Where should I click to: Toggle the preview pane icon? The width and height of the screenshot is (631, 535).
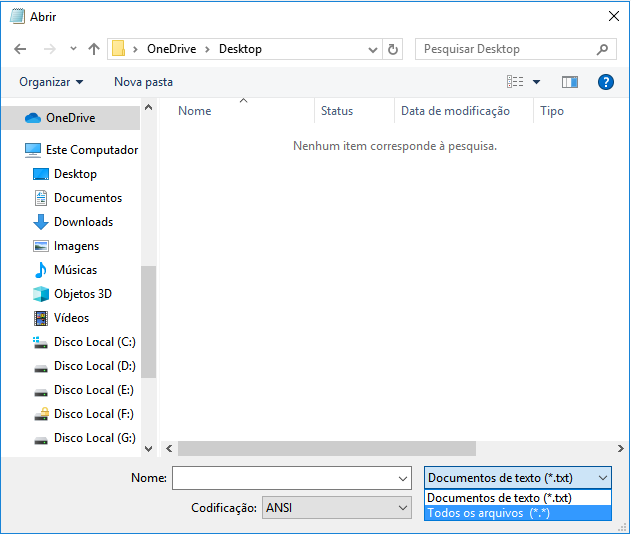570,82
